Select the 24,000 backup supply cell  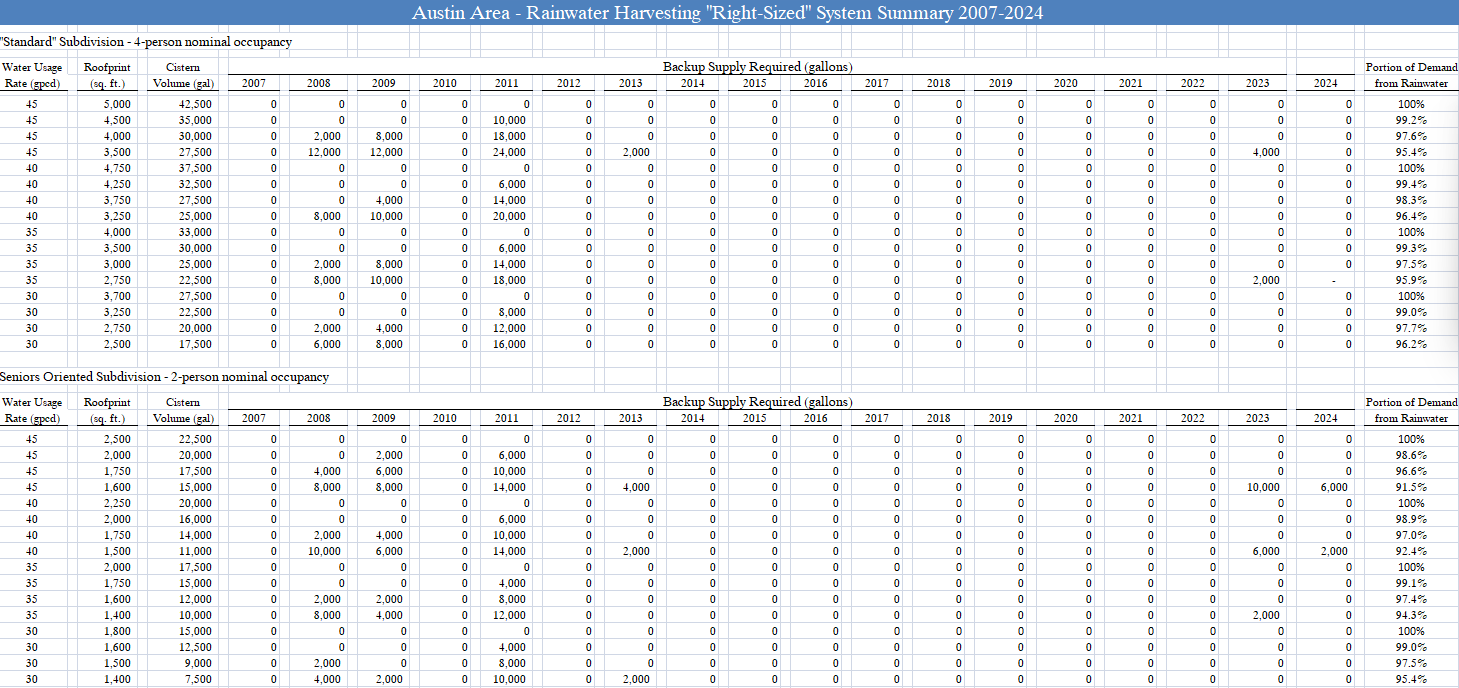509,152
